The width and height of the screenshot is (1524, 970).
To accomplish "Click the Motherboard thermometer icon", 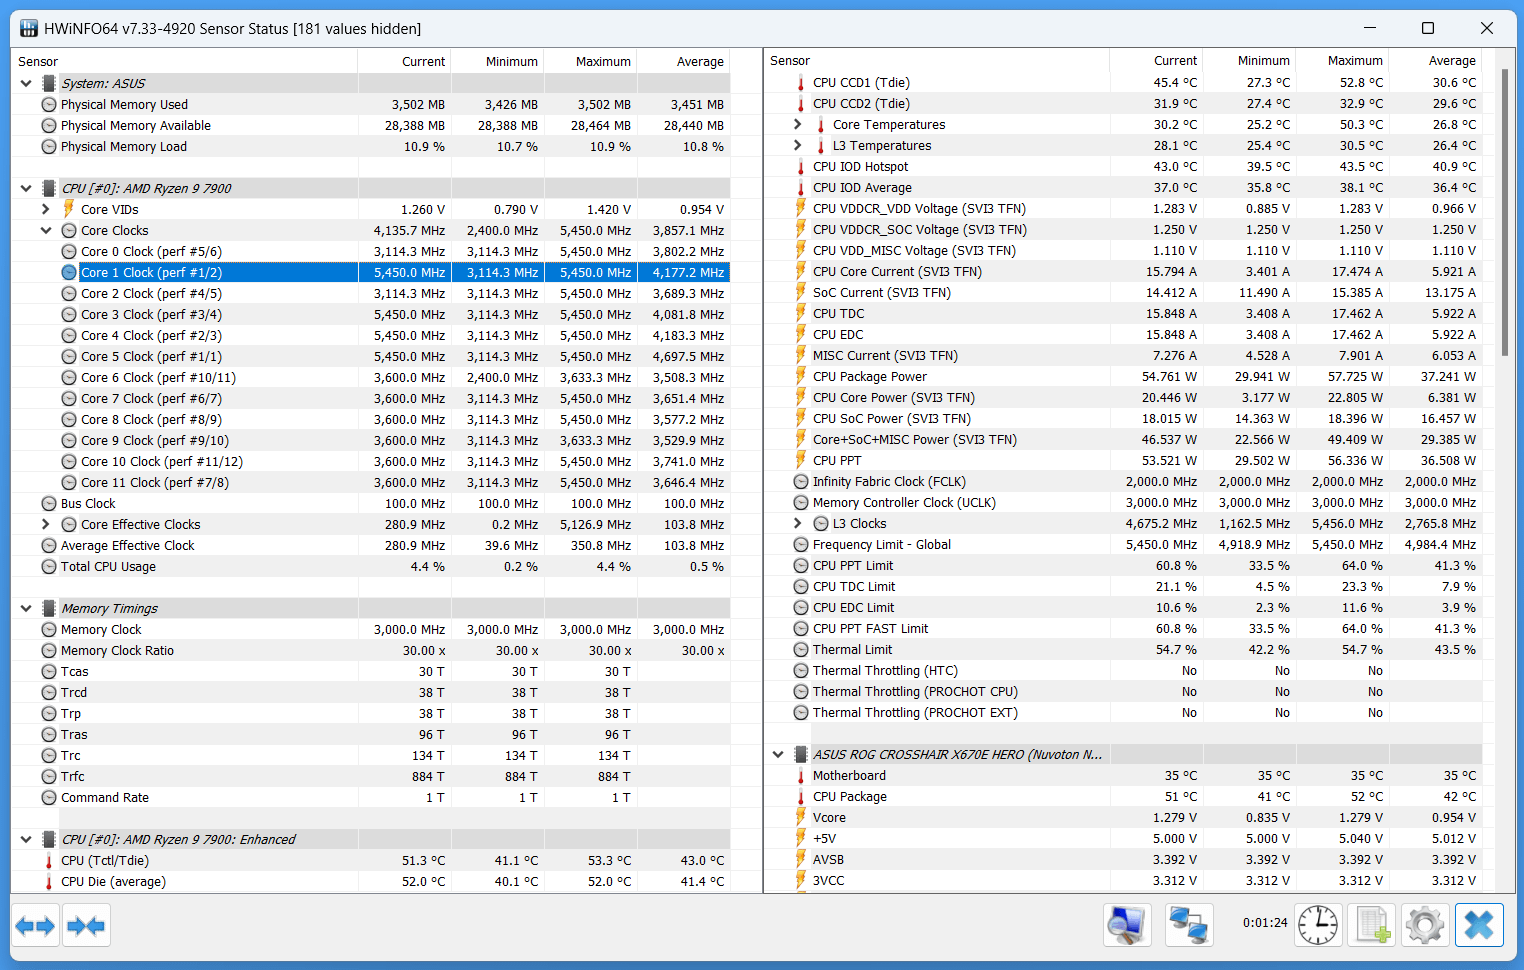I will [800, 776].
